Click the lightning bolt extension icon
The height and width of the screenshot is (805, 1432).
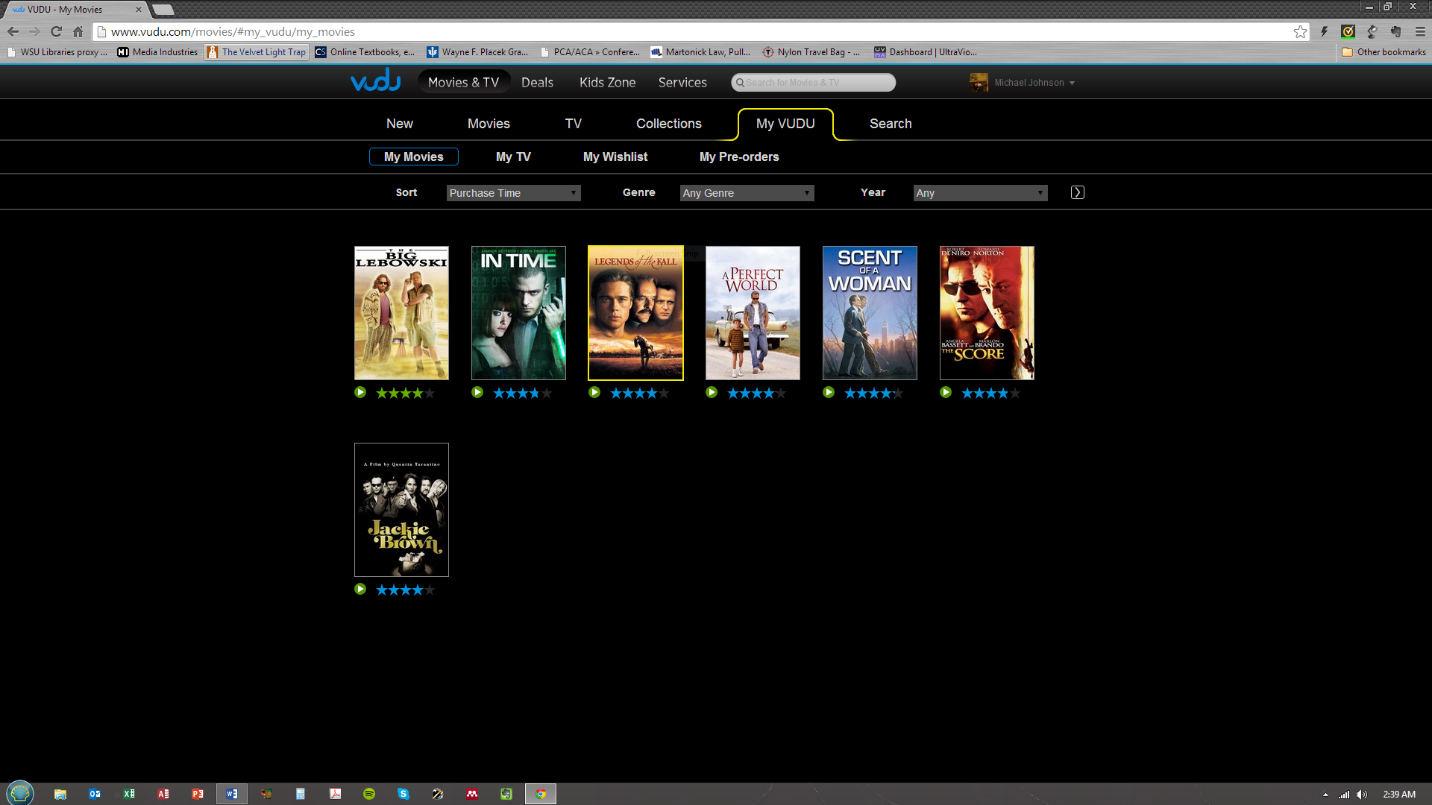click(x=1324, y=32)
